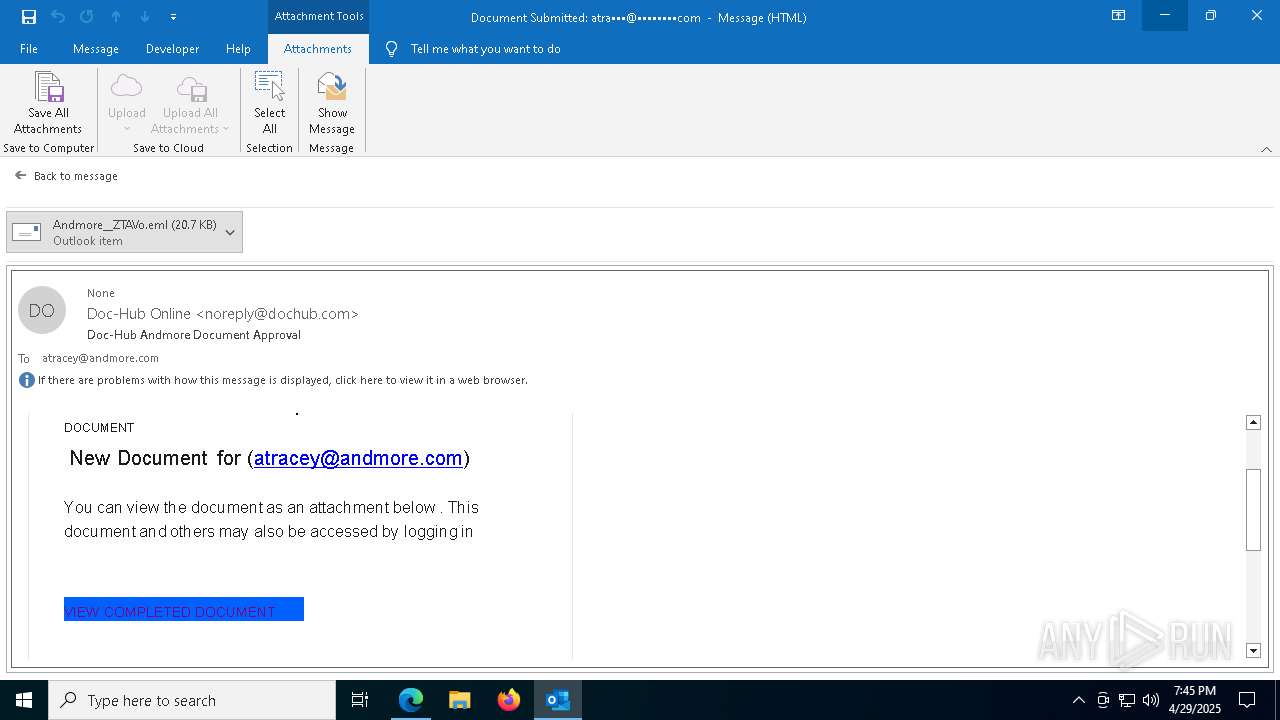
Task: Click the Undo arrow icon
Action: pos(58,16)
